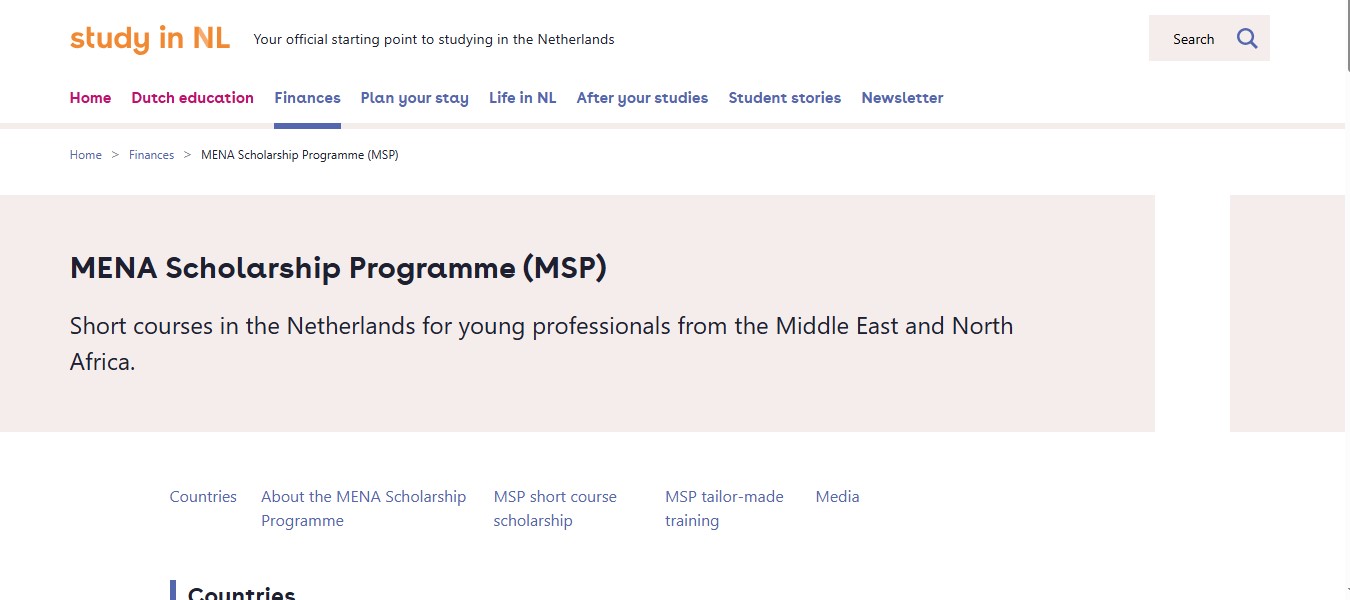Click the study in NL logo
The width and height of the screenshot is (1350, 600).
click(150, 39)
